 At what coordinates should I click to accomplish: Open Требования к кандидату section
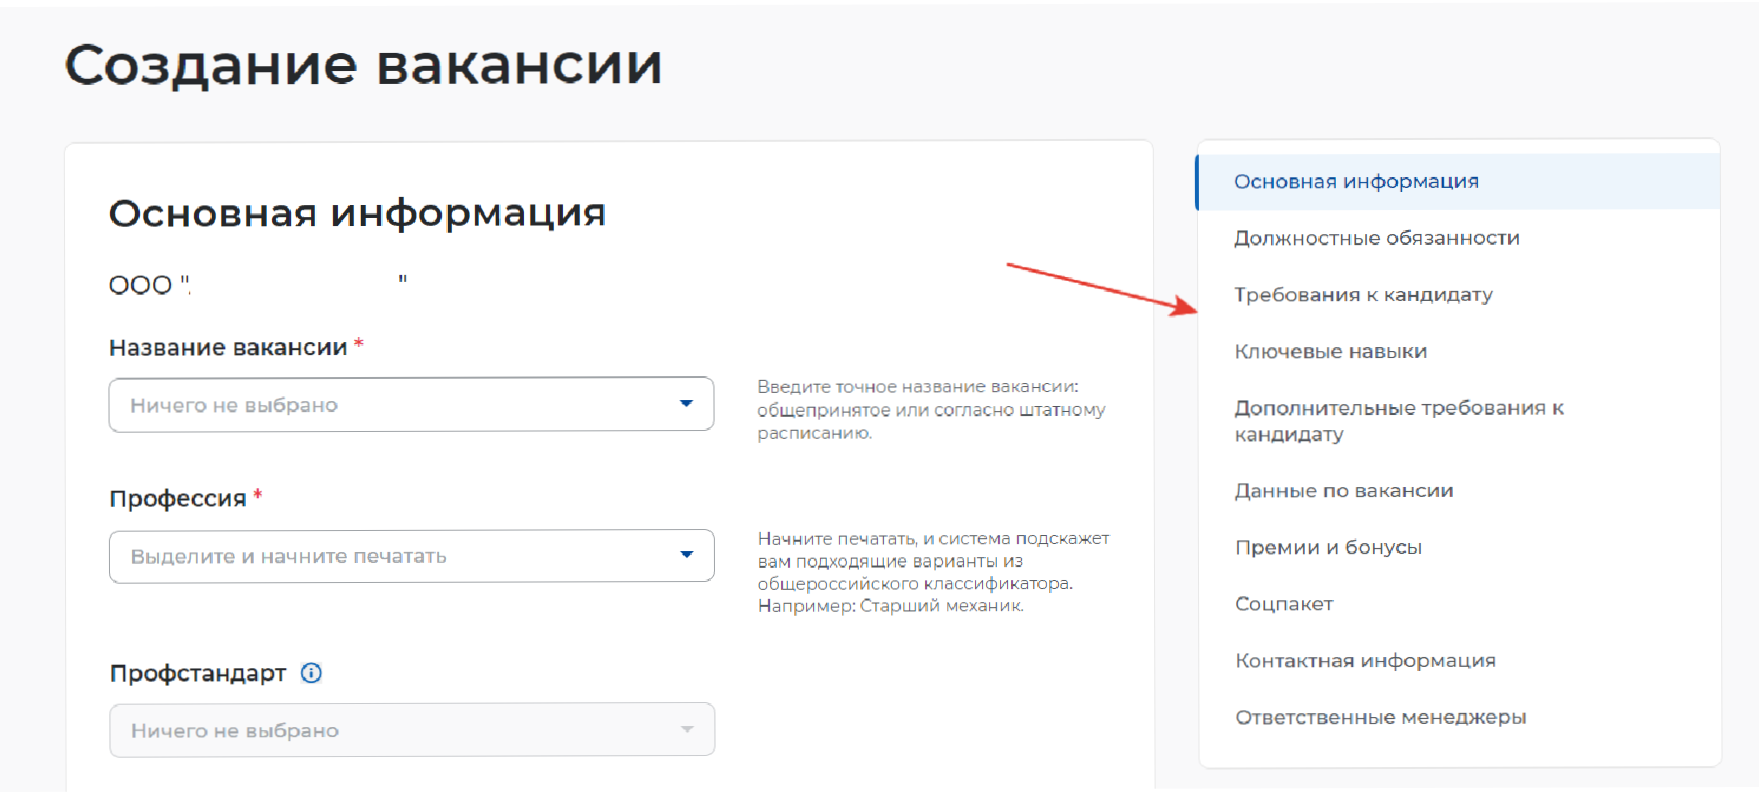click(x=1363, y=295)
